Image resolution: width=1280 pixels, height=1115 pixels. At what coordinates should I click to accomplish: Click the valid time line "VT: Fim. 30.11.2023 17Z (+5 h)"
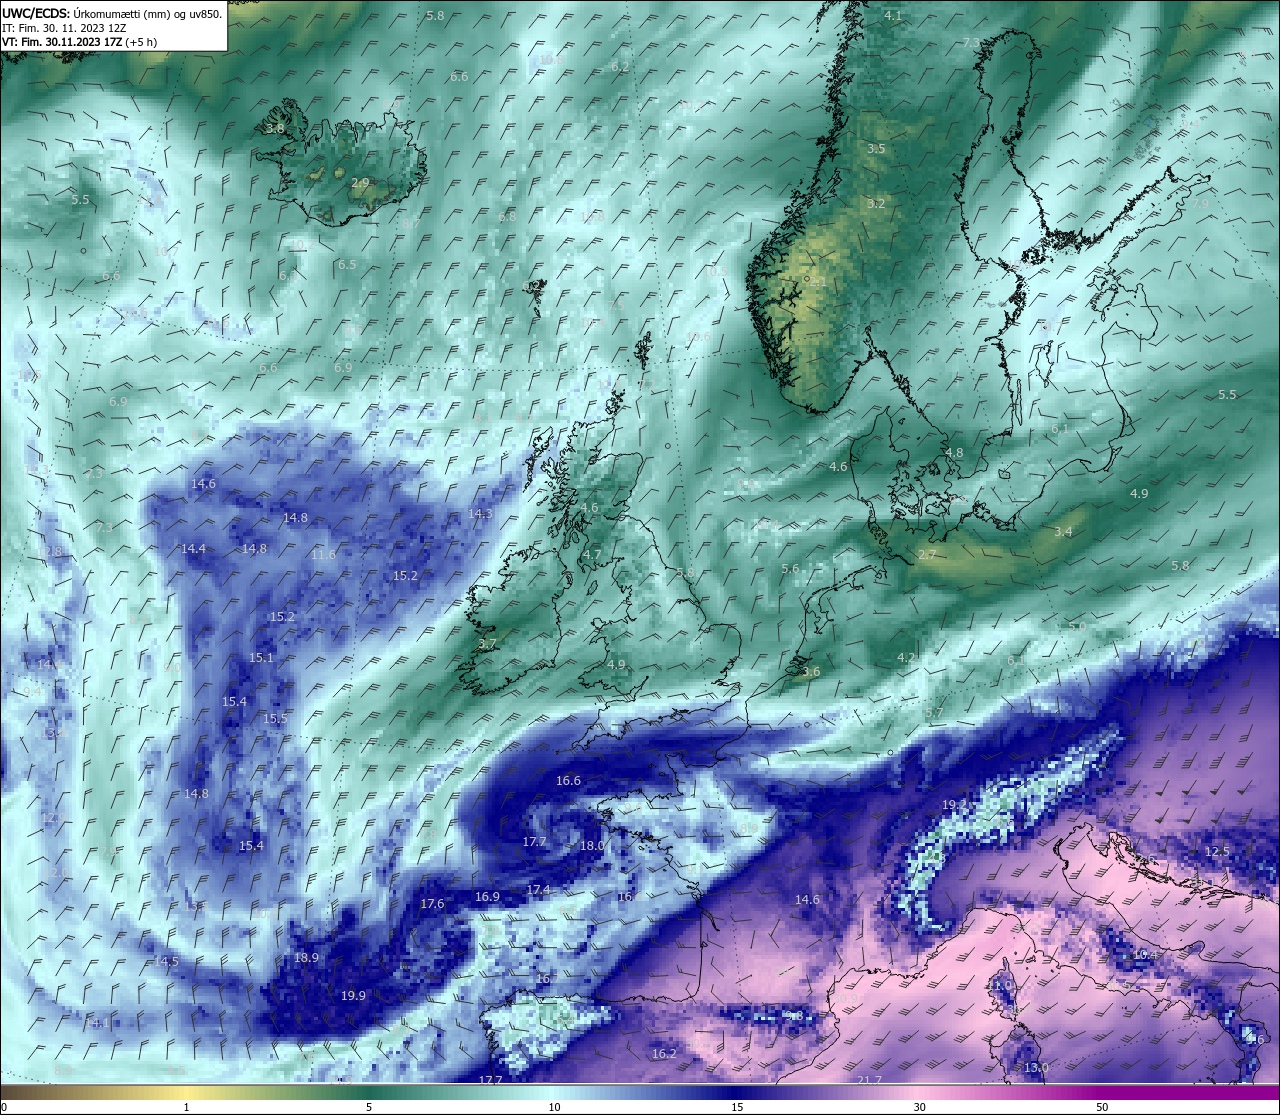pyautogui.click(x=79, y=42)
